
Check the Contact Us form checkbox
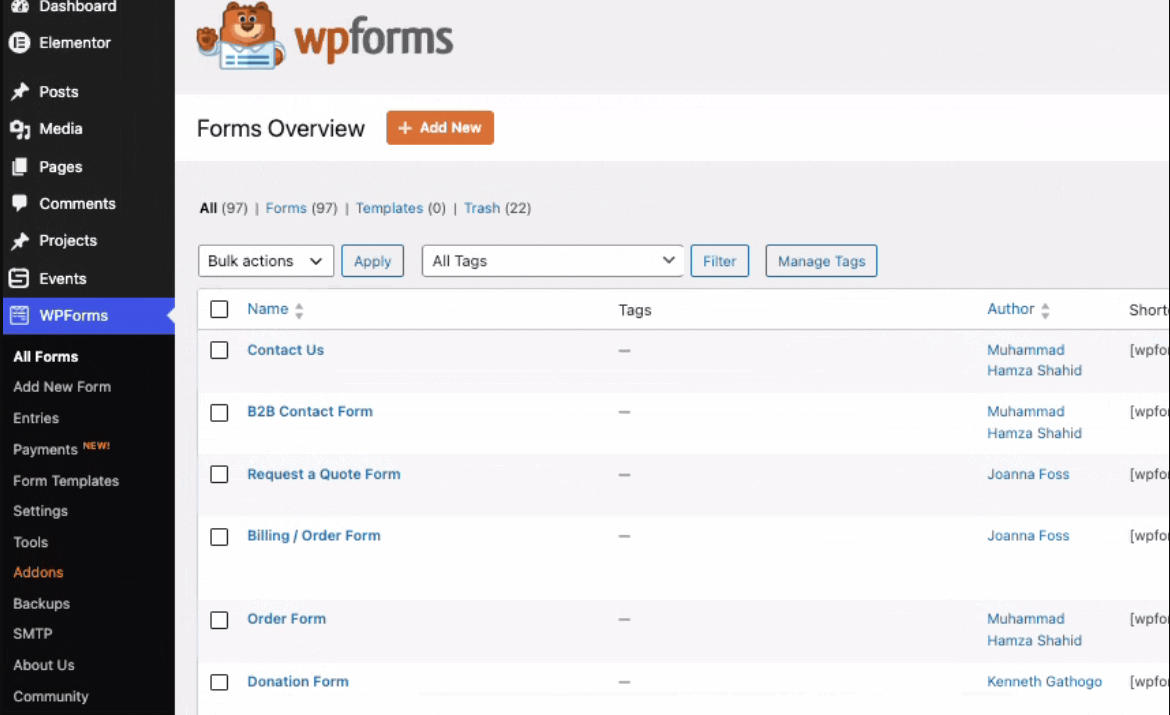pos(219,350)
